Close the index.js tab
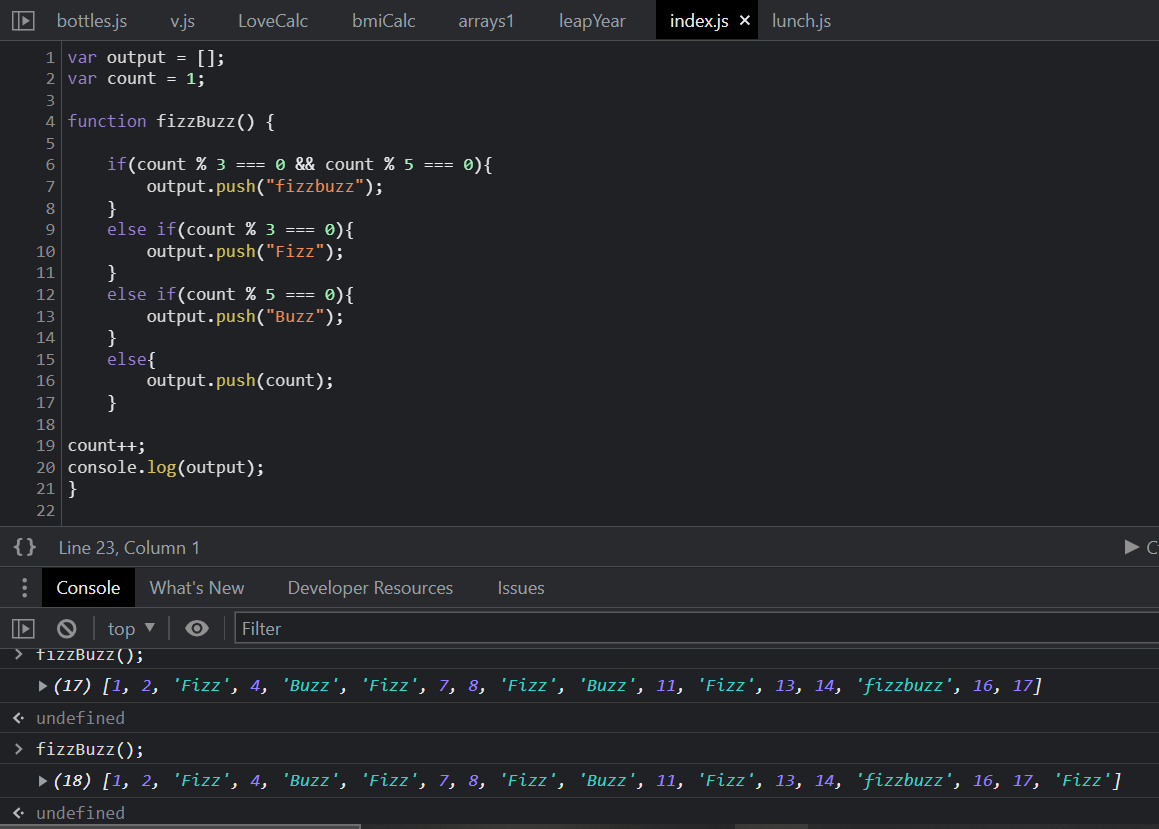The width and height of the screenshot is (1159, 829). (745, 21)
